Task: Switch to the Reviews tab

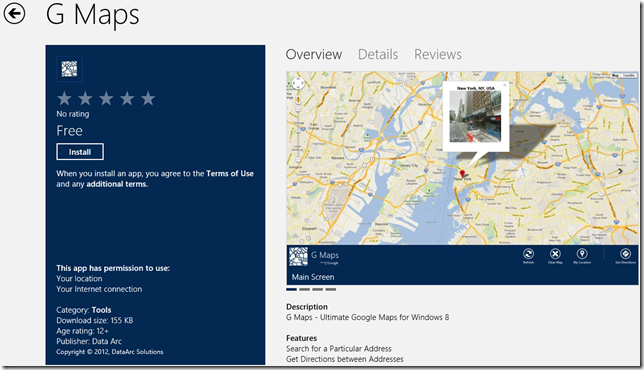Action: coord(438,54)
